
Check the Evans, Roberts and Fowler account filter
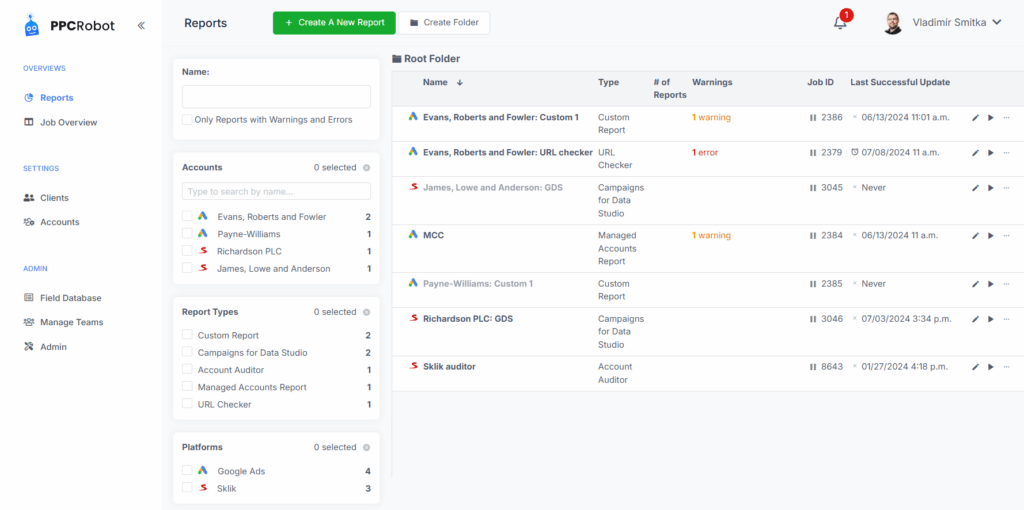click(187, 216)
